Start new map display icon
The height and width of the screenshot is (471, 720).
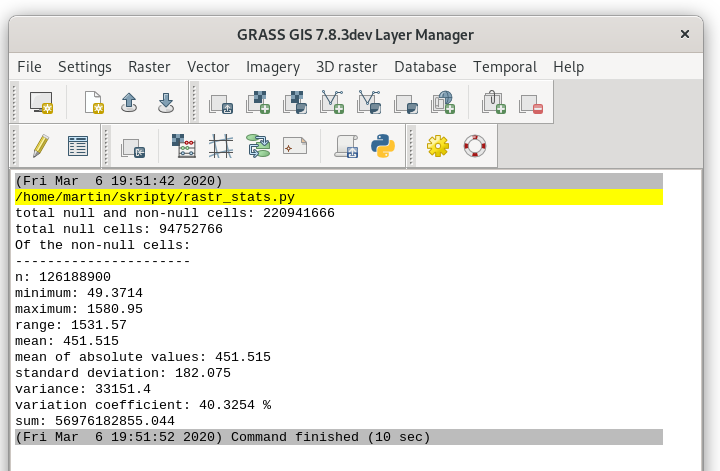[41, 102]
